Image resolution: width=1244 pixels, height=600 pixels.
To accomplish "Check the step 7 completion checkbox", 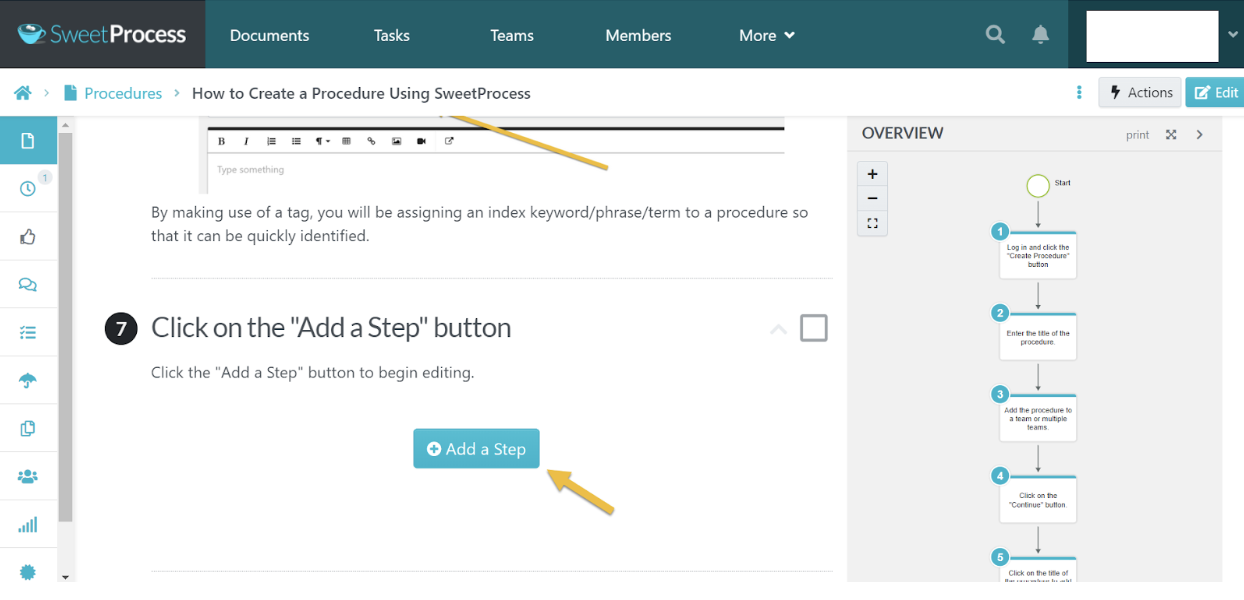I will (814, 328).
